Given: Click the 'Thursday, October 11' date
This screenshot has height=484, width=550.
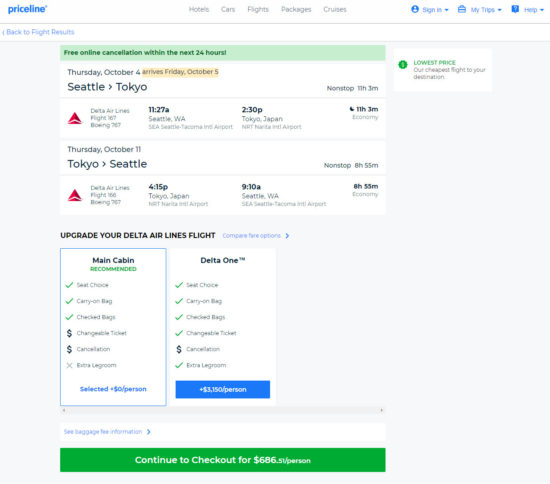Looking at the screenshot, I should coord(104,149).
